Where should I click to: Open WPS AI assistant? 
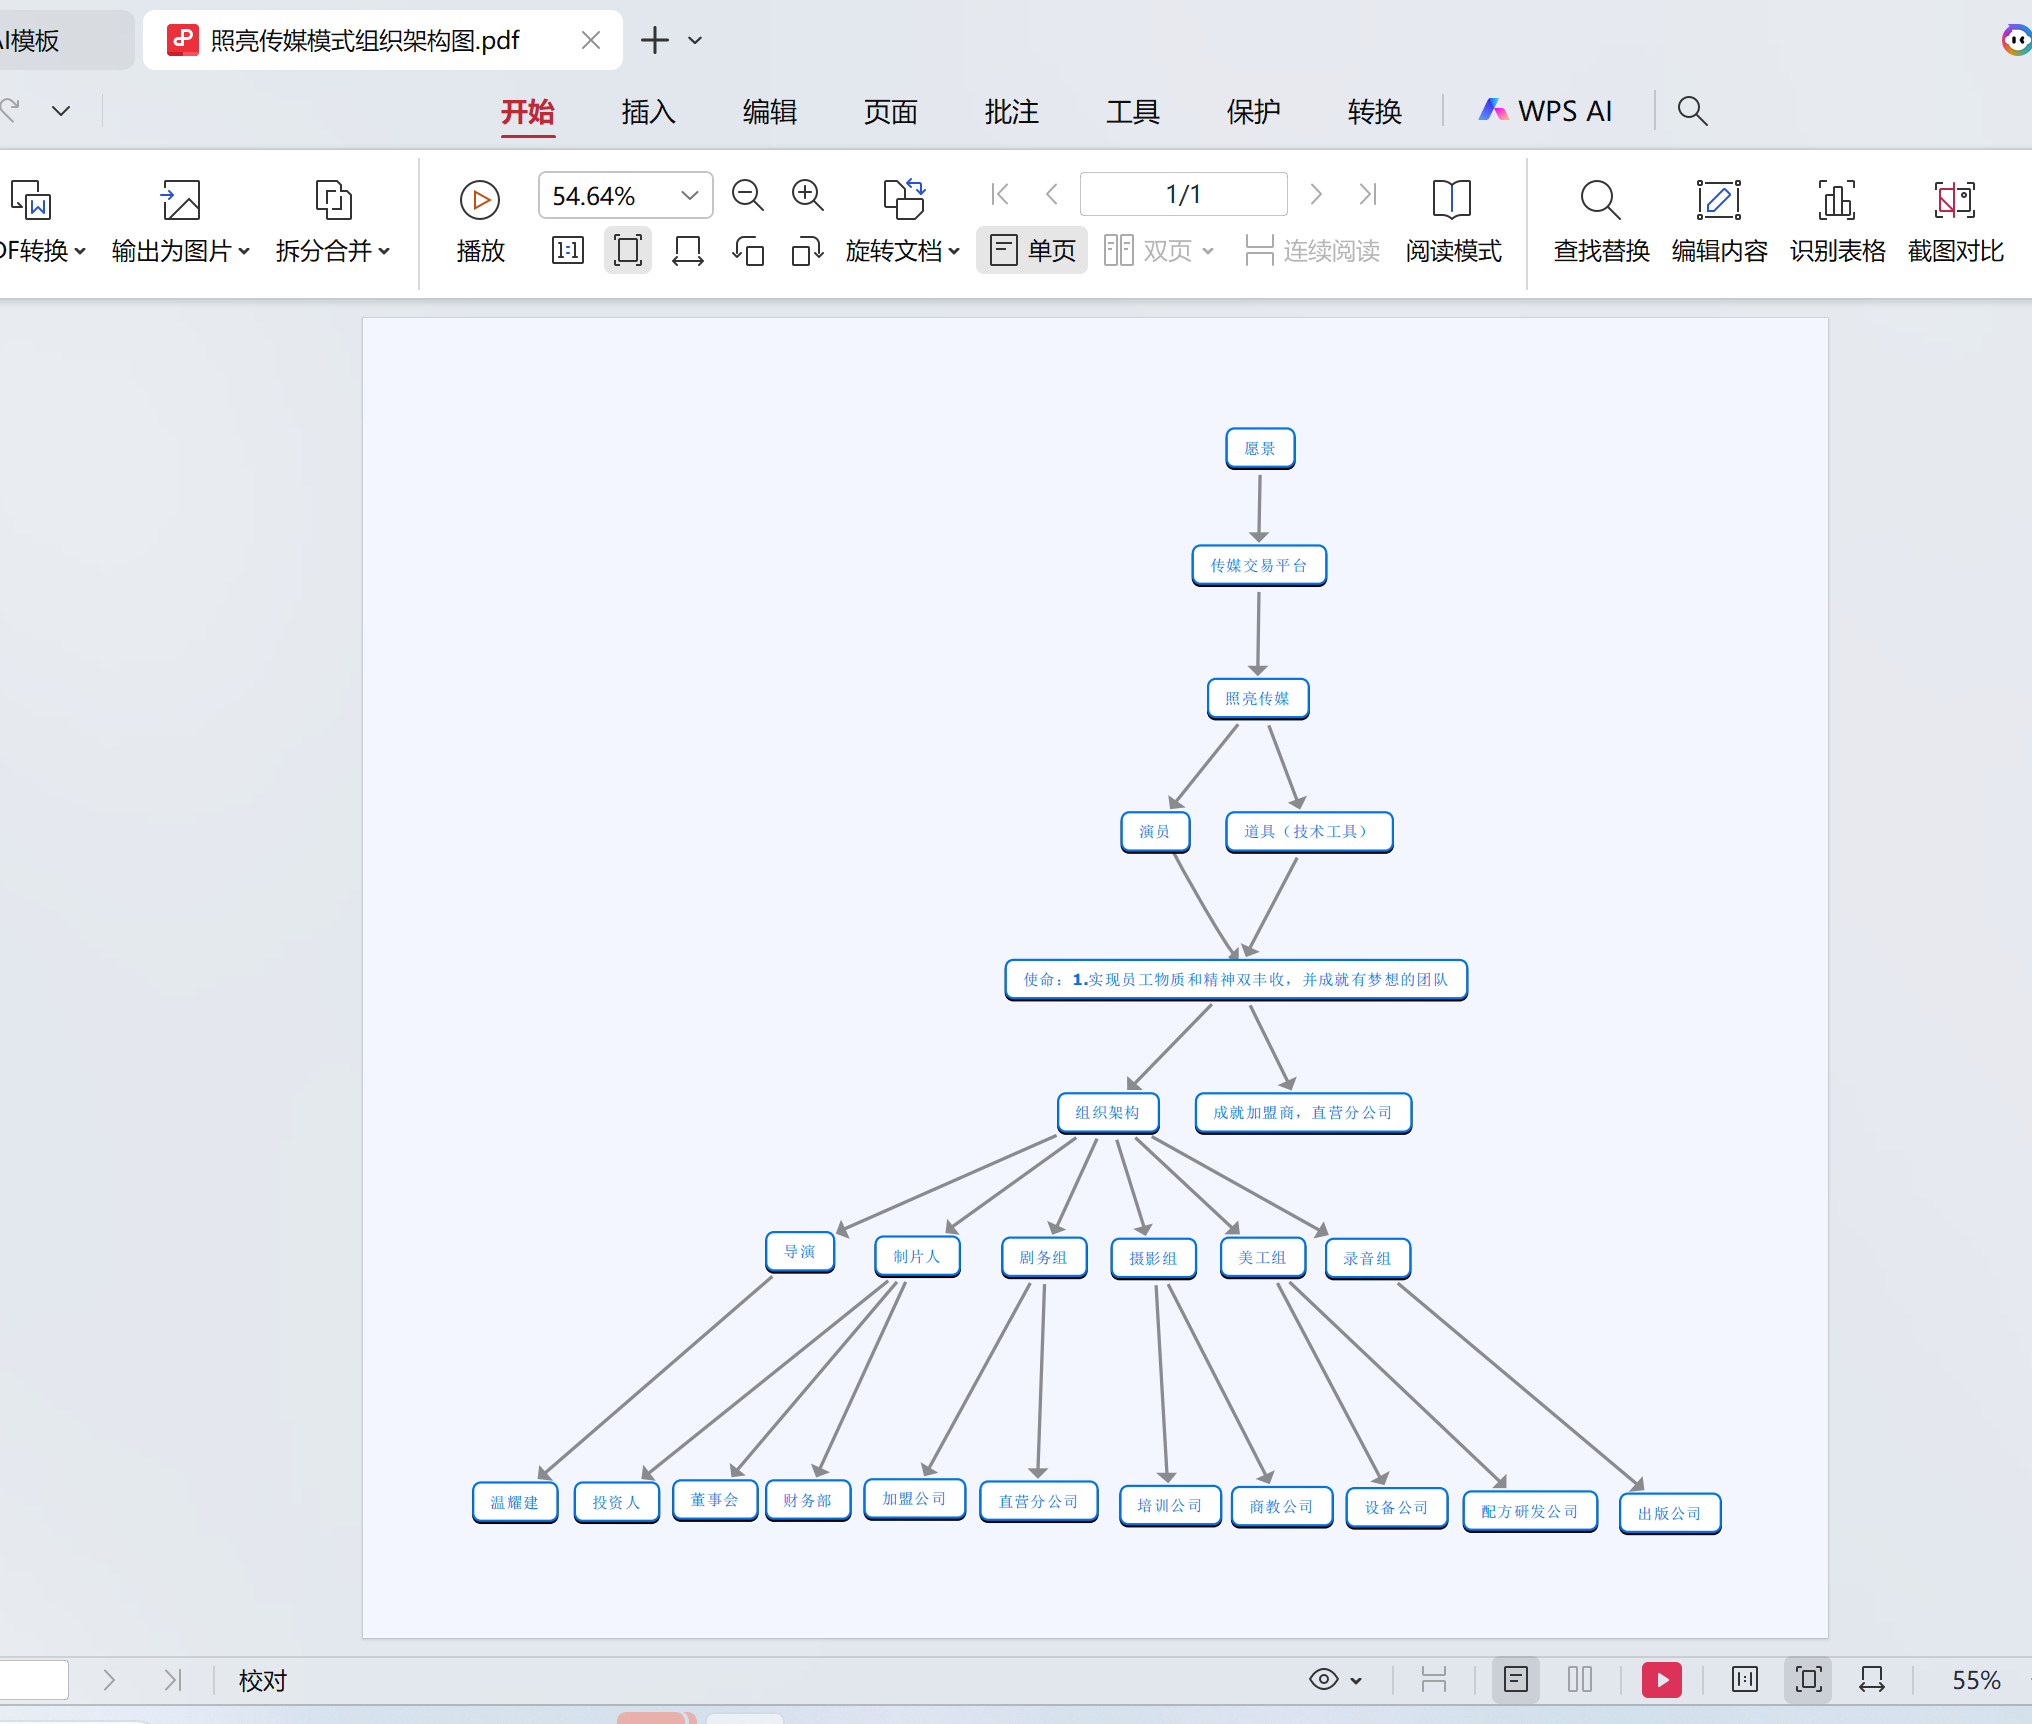[x=1546, y=111]
